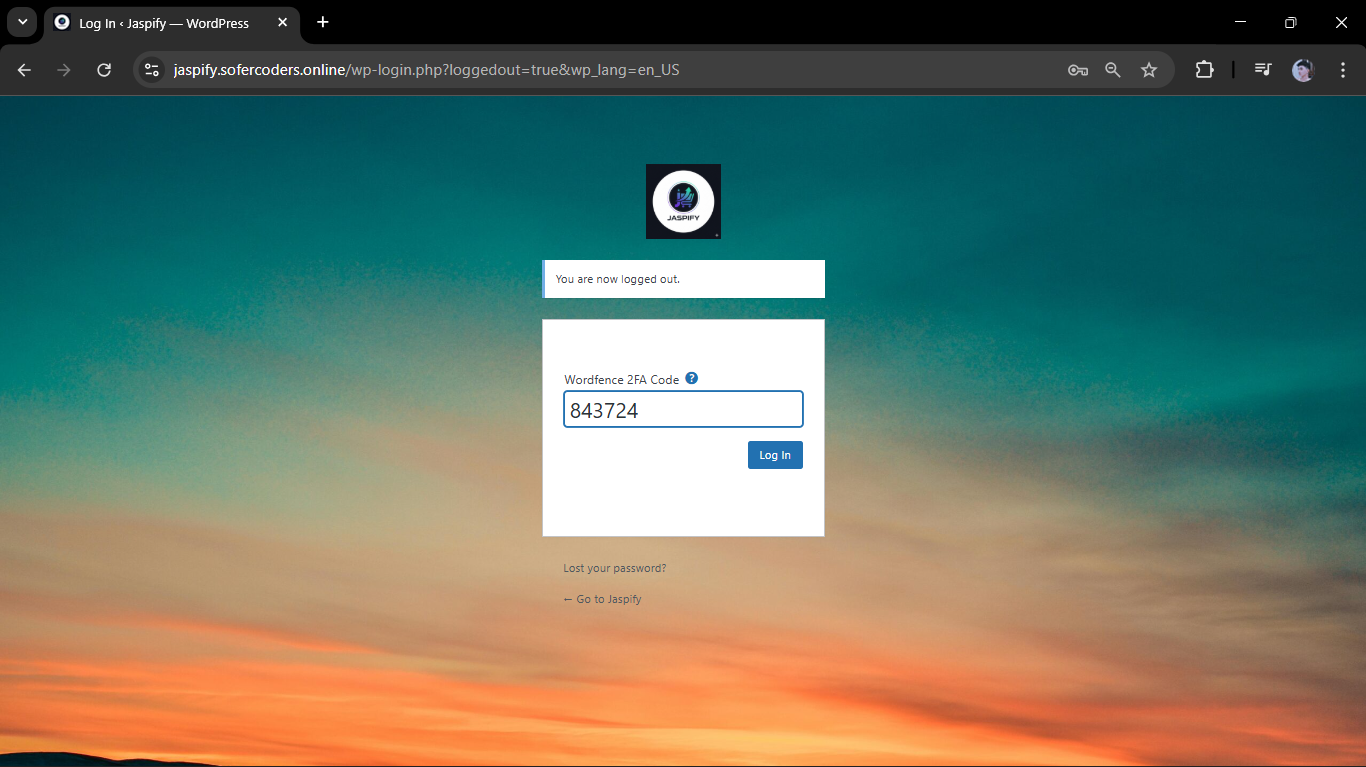This screenshot has width=1366, height=767.
Task: Open the tab search chevron dropdown
Action: [x=22, y=22]
